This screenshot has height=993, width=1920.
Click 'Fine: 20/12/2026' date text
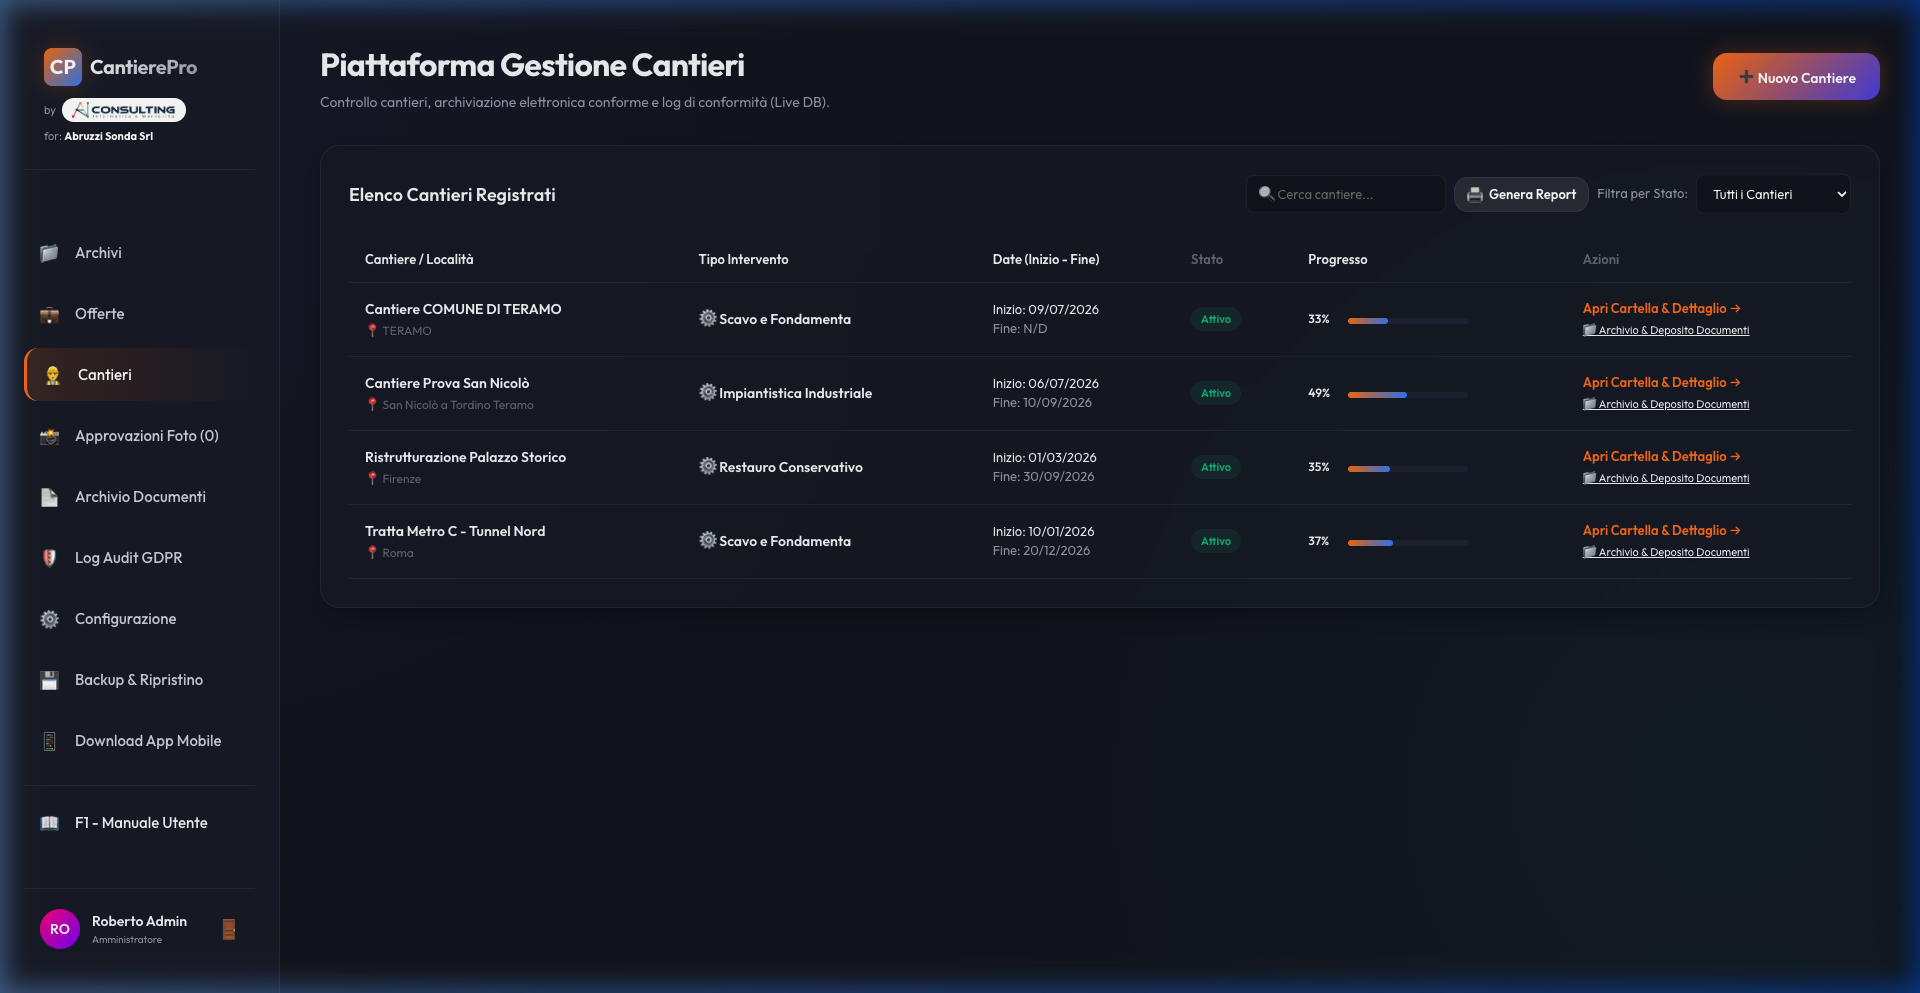coord(1041,551)
